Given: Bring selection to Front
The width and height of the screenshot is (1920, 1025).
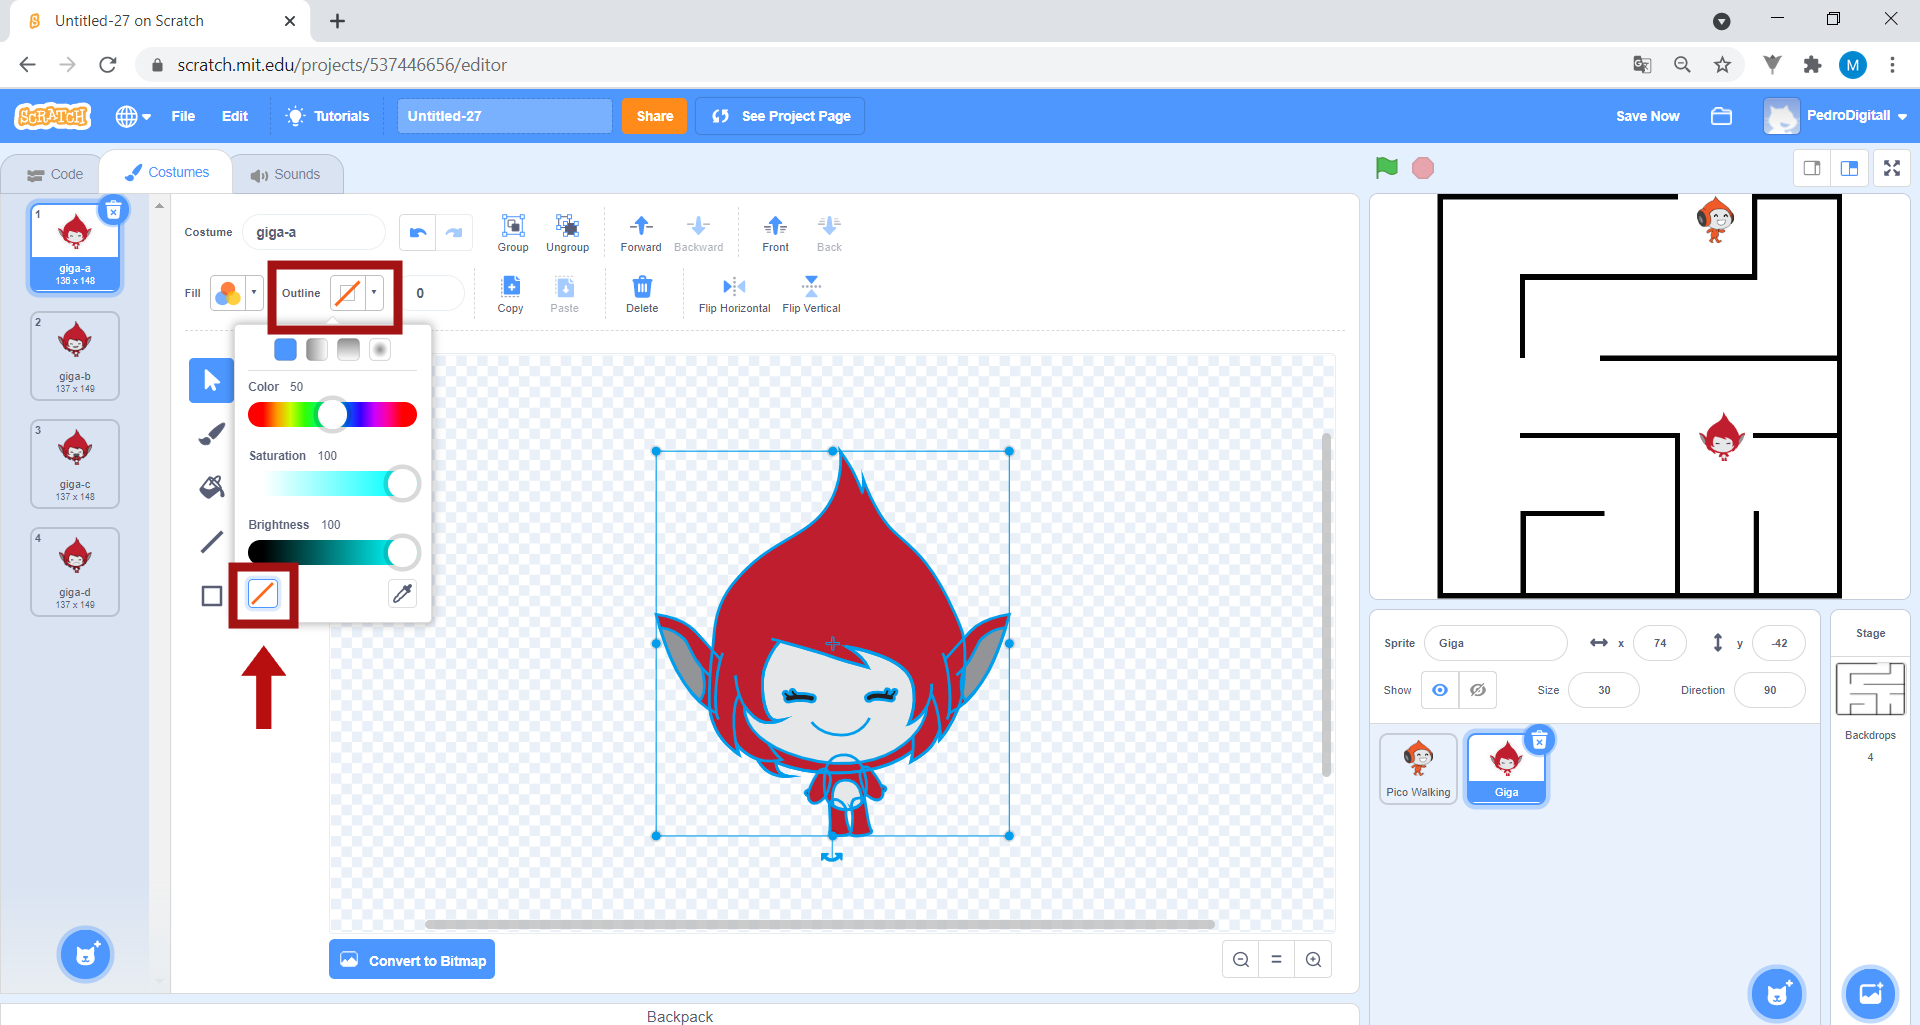Looking at the screenshot, I should tap(775, 233).
